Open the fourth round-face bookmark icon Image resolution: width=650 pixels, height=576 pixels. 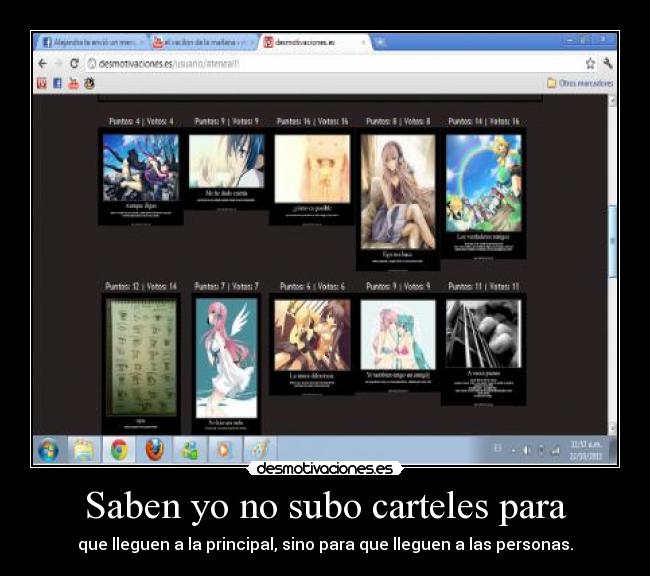coord(89,83)
